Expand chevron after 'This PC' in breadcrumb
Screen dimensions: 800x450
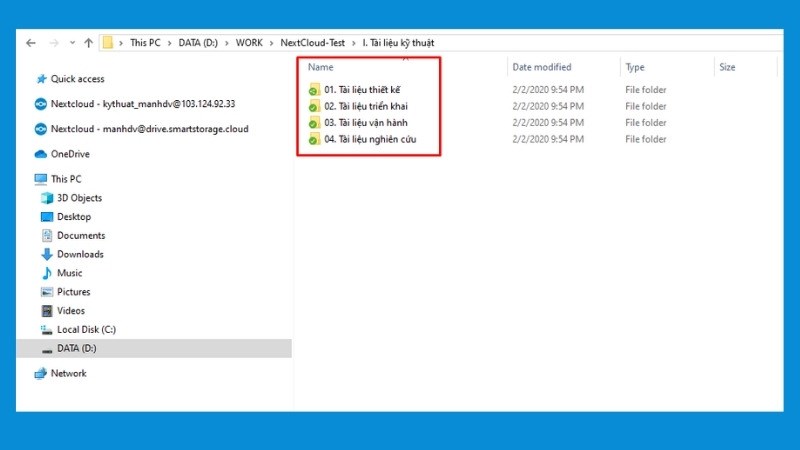pyautogui.click(x=169, y=43)
